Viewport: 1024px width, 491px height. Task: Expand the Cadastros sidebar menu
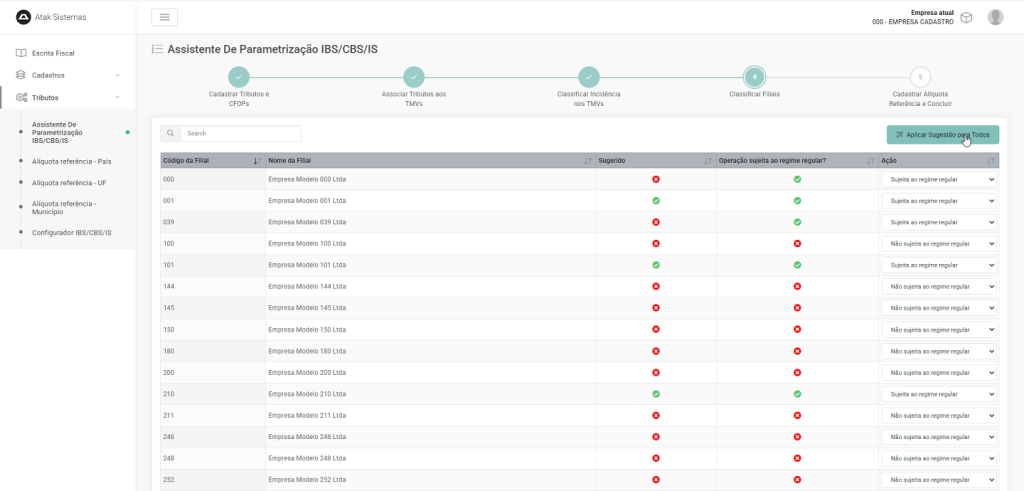(67, 75)
